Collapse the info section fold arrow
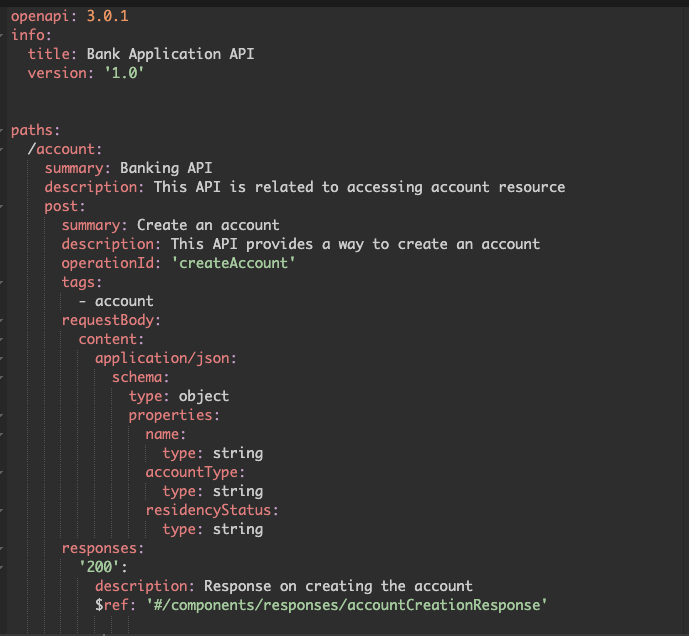The image size is (689, 636). click(x=3, y=35)
